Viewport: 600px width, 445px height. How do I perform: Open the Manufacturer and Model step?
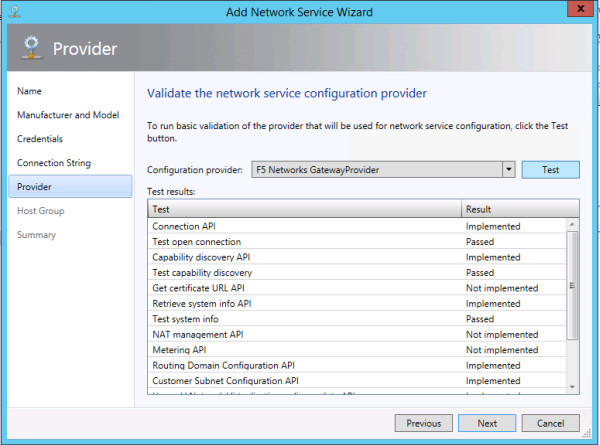pyautogui.click(x=68, y=115)
